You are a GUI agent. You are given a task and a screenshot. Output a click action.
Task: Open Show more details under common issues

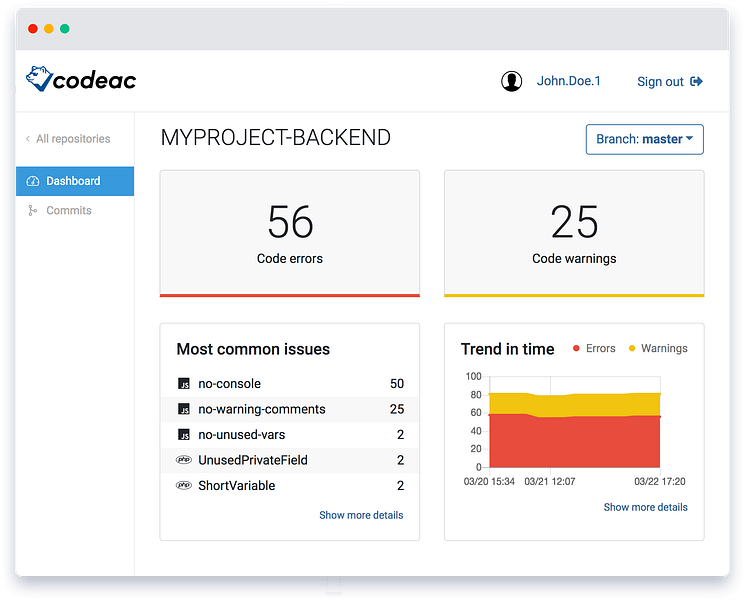click(361, 515)
